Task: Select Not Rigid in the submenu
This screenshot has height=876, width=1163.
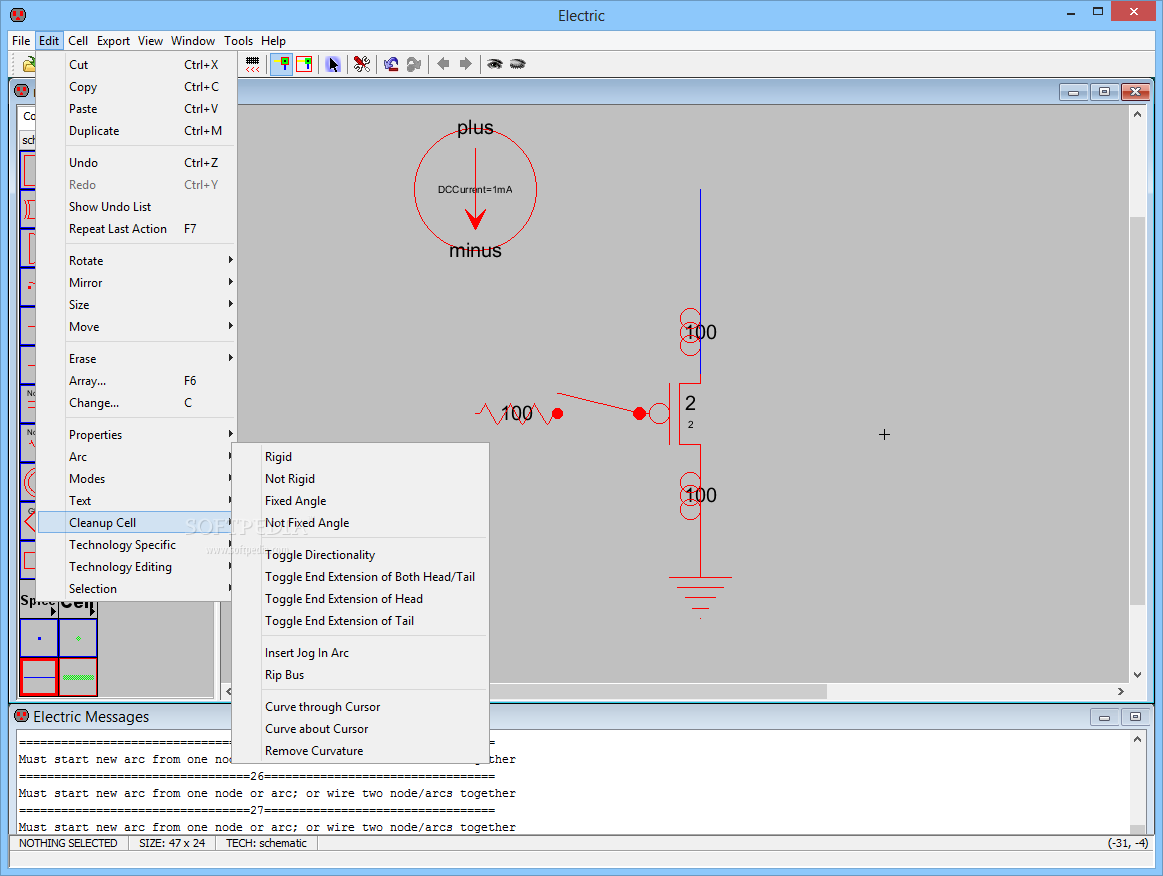Action: pyautogui.click(x=360, y=478)
